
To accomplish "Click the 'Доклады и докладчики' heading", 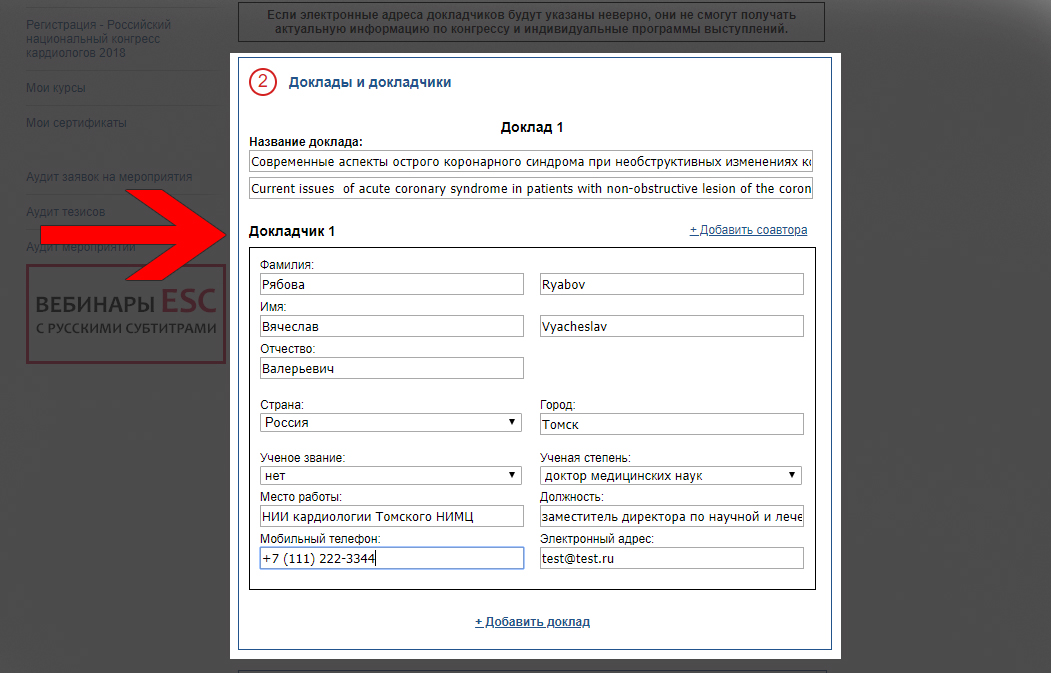I will click(369, 82).
